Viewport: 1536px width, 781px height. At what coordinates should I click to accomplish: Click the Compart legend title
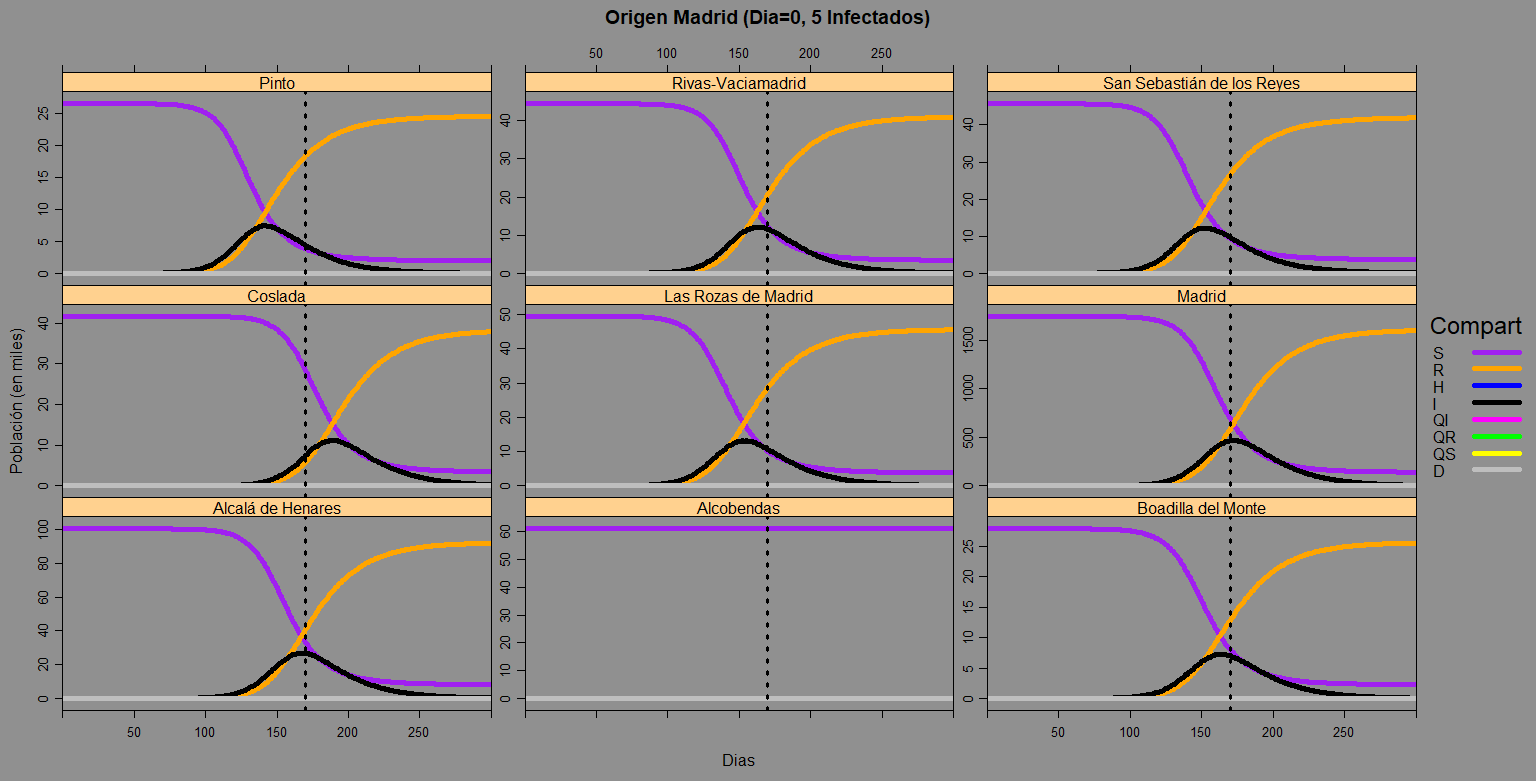(1475, 326)
